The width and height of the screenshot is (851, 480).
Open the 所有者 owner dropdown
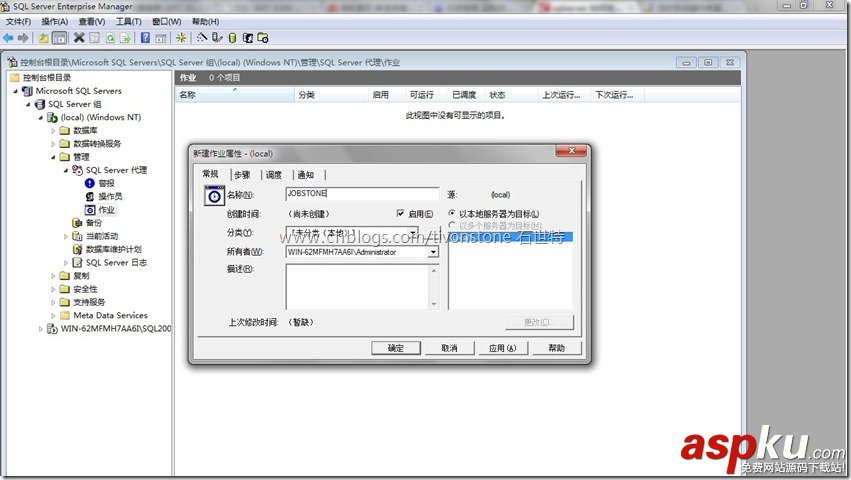[433, 252]
